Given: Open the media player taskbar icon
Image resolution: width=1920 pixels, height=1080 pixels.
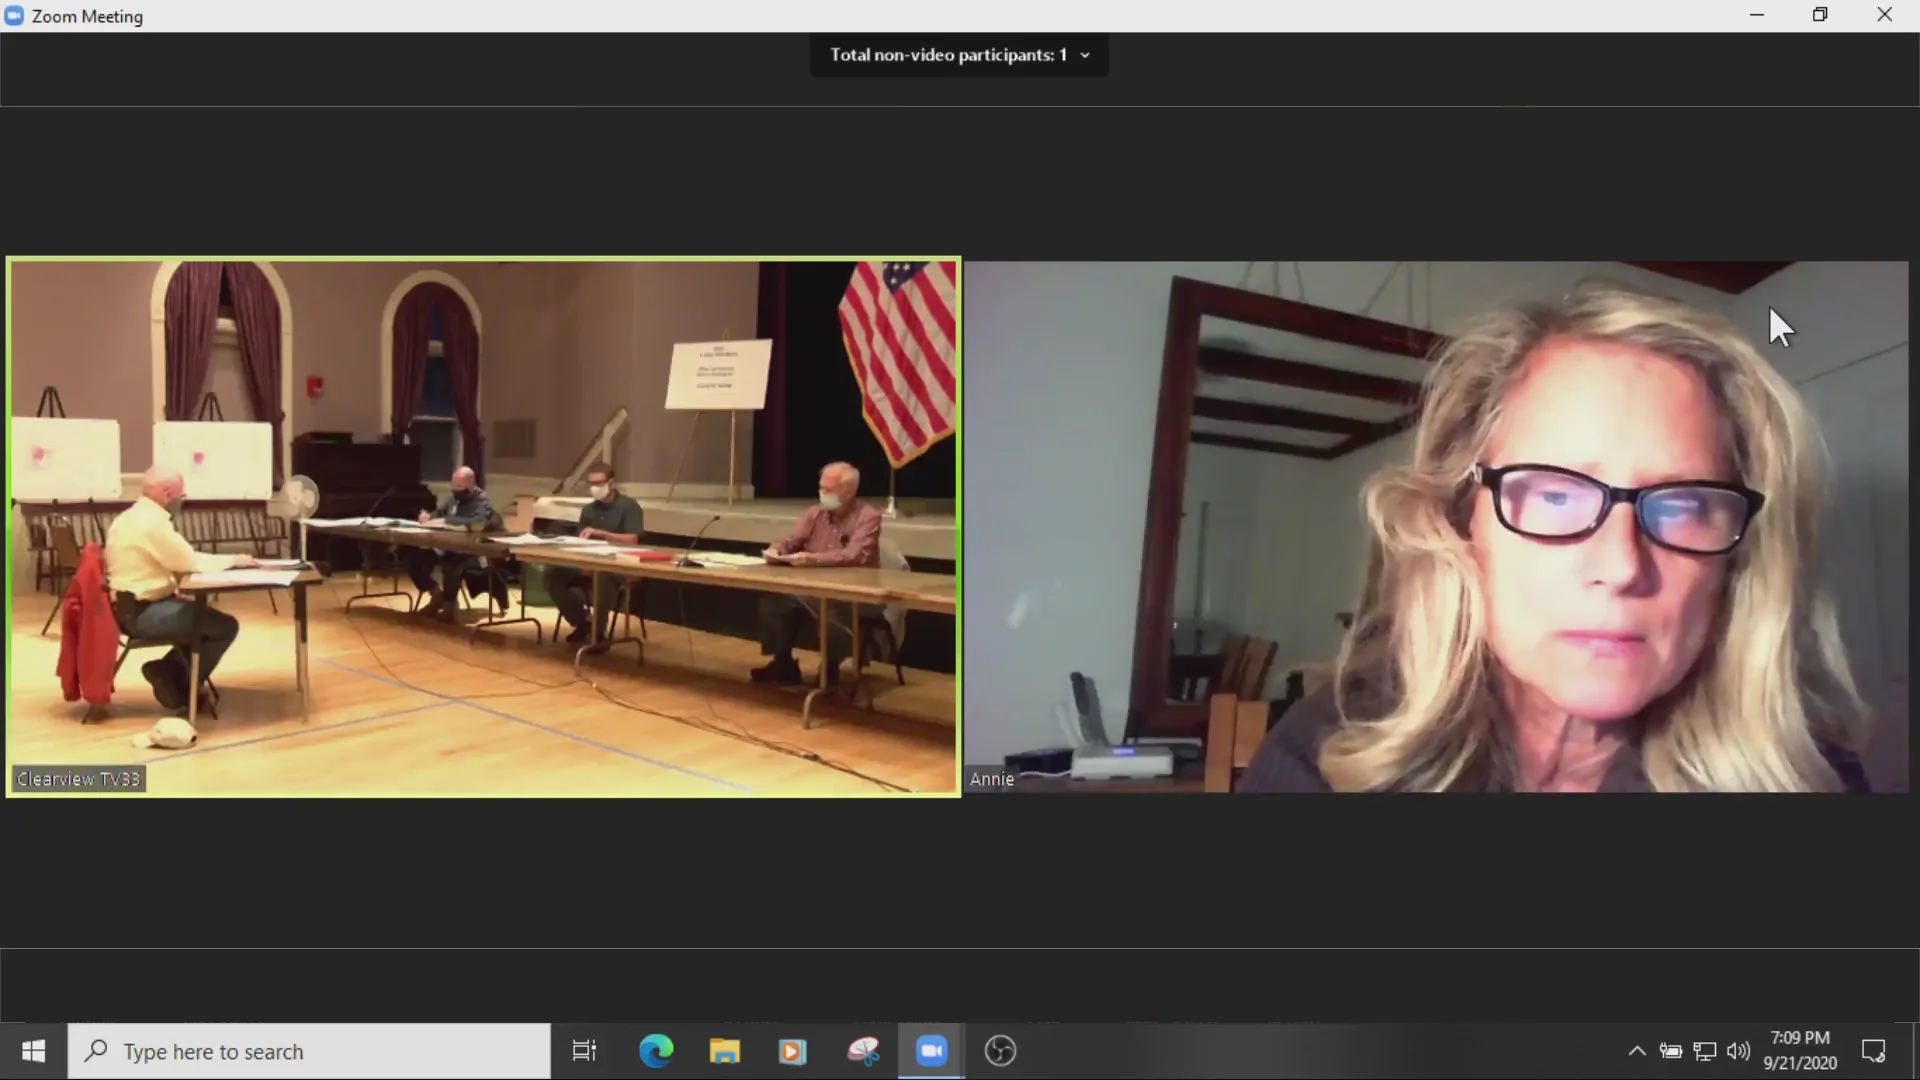Looking at the screenshot, I should click(792, 1051).
